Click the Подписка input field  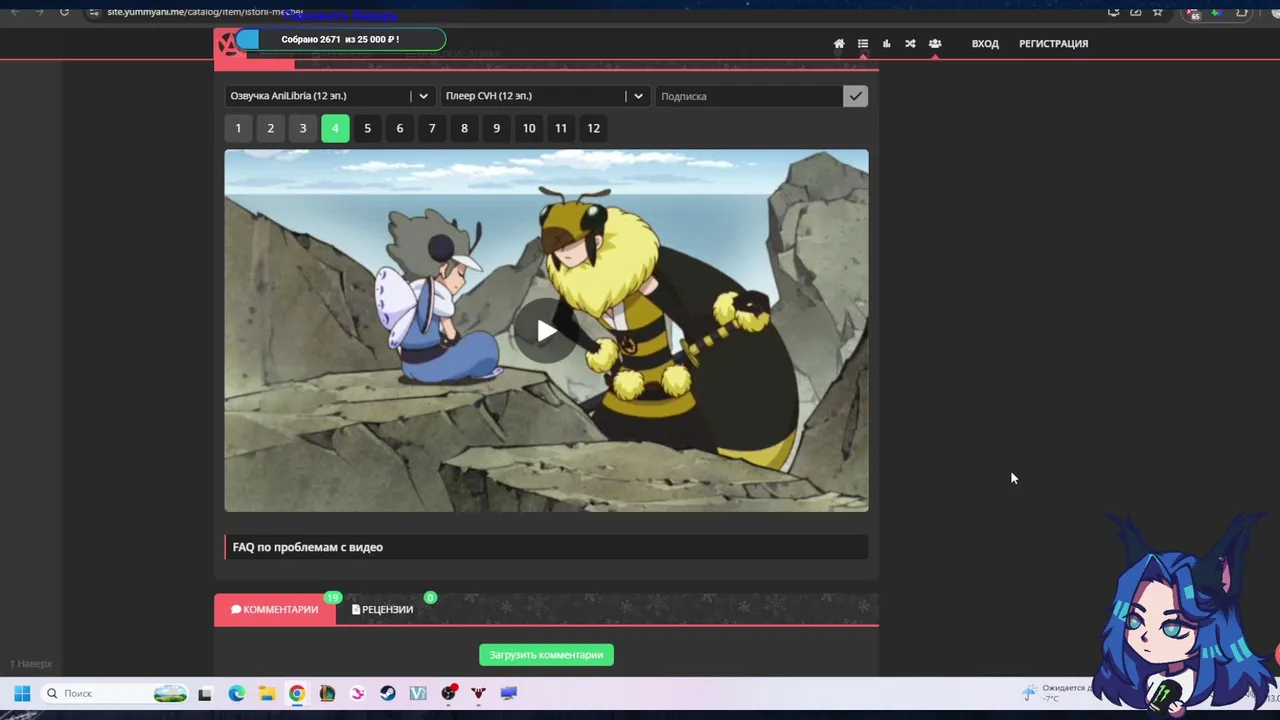749,96
